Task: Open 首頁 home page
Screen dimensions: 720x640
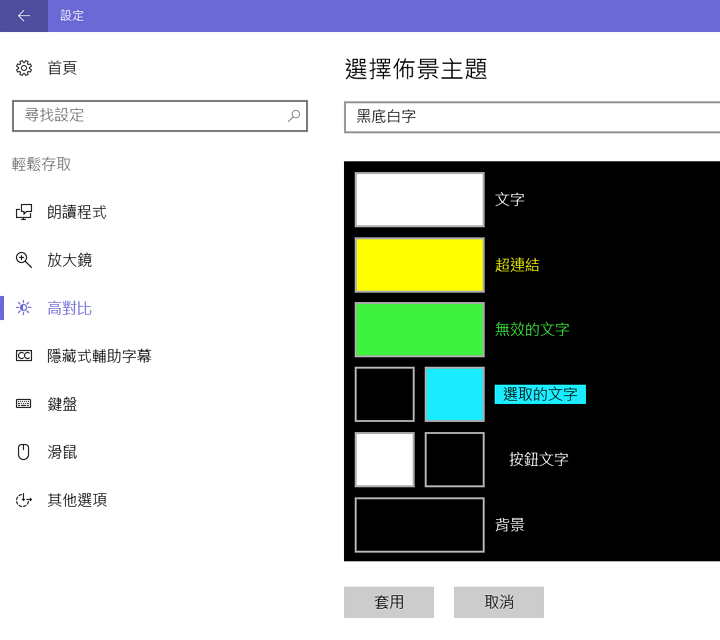Action: [x=62, y=68]
